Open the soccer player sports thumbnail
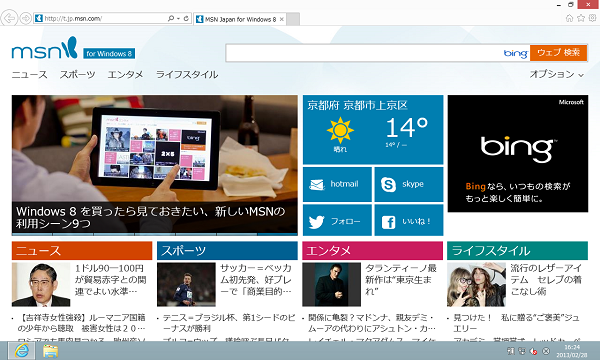The width and height of the screenshot is (600, 360). click(x=186, y=284)
